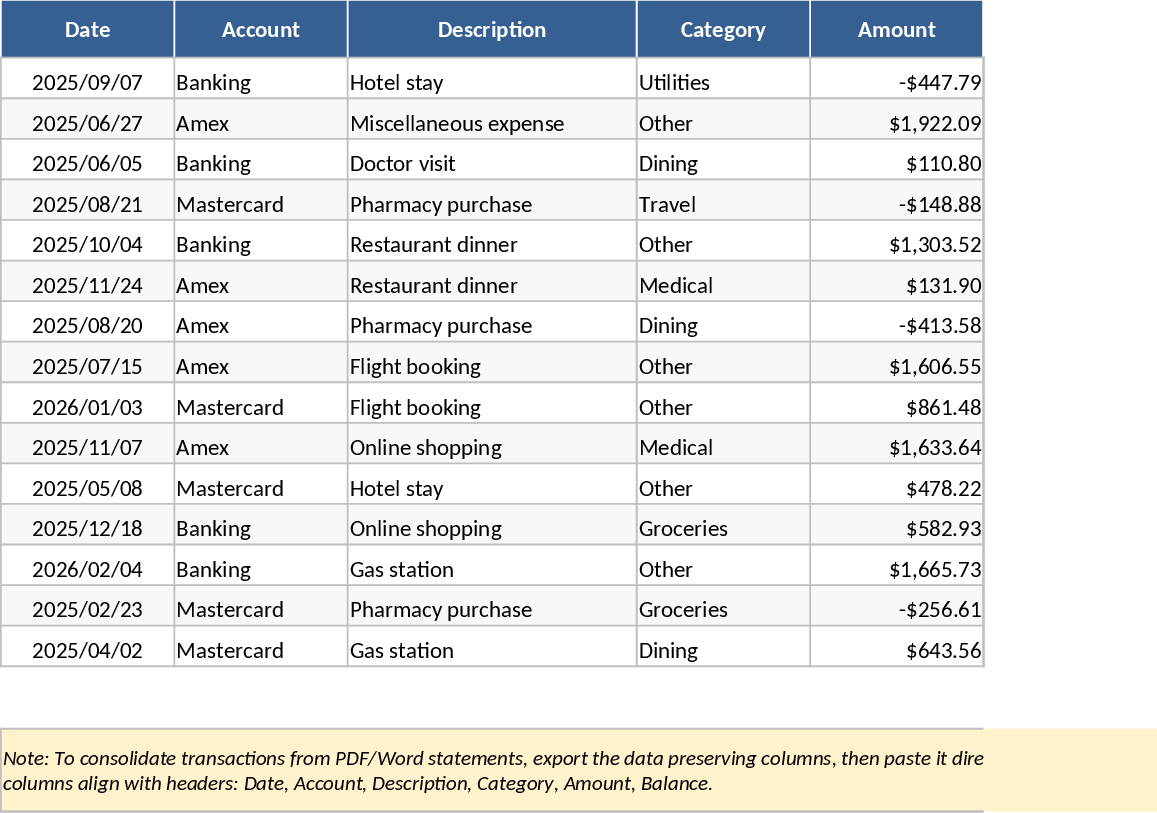
Task: Click the Amount column header
Action: (896, 30)
